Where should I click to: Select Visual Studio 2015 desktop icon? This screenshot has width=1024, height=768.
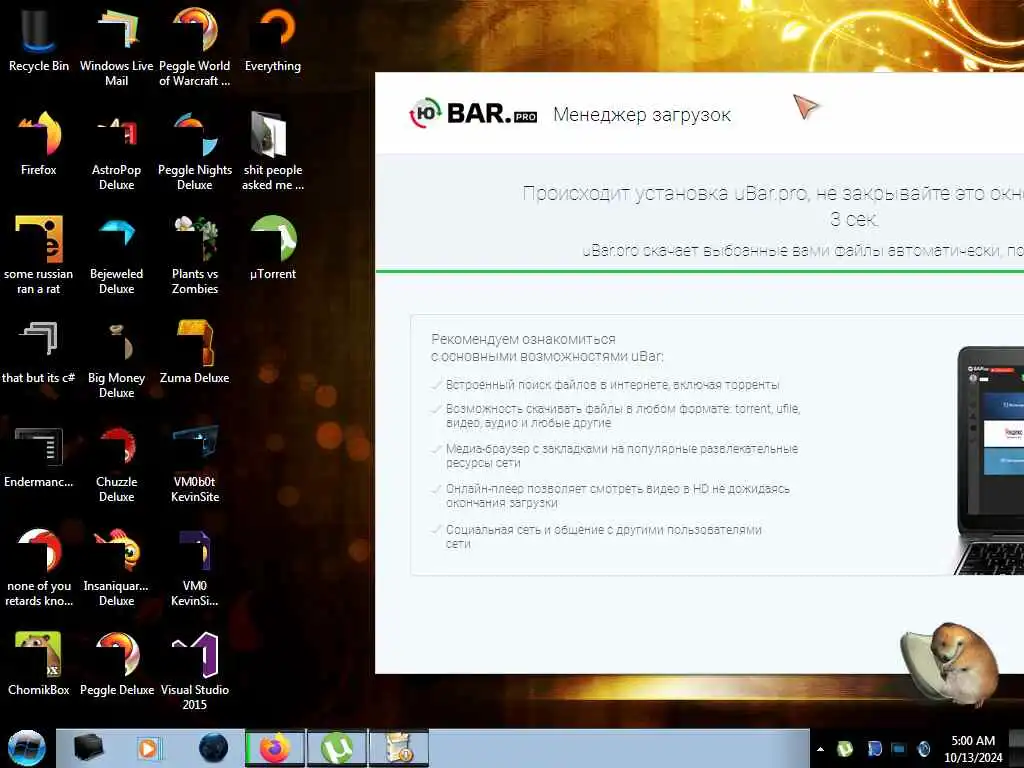coord(195,670)
